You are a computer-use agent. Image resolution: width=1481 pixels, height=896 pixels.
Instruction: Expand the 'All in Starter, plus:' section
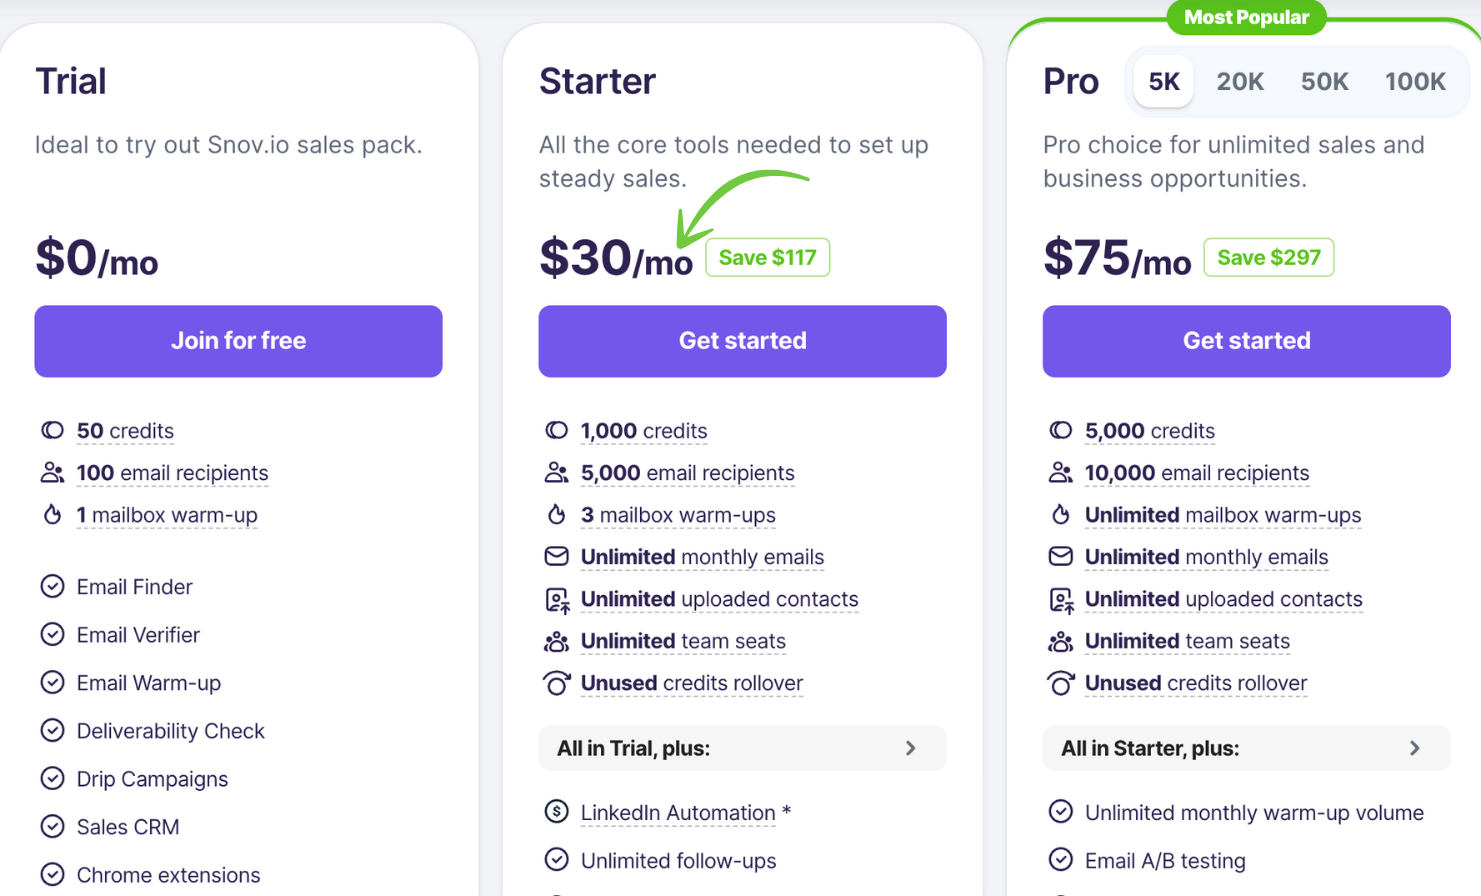pos(1246,748)
